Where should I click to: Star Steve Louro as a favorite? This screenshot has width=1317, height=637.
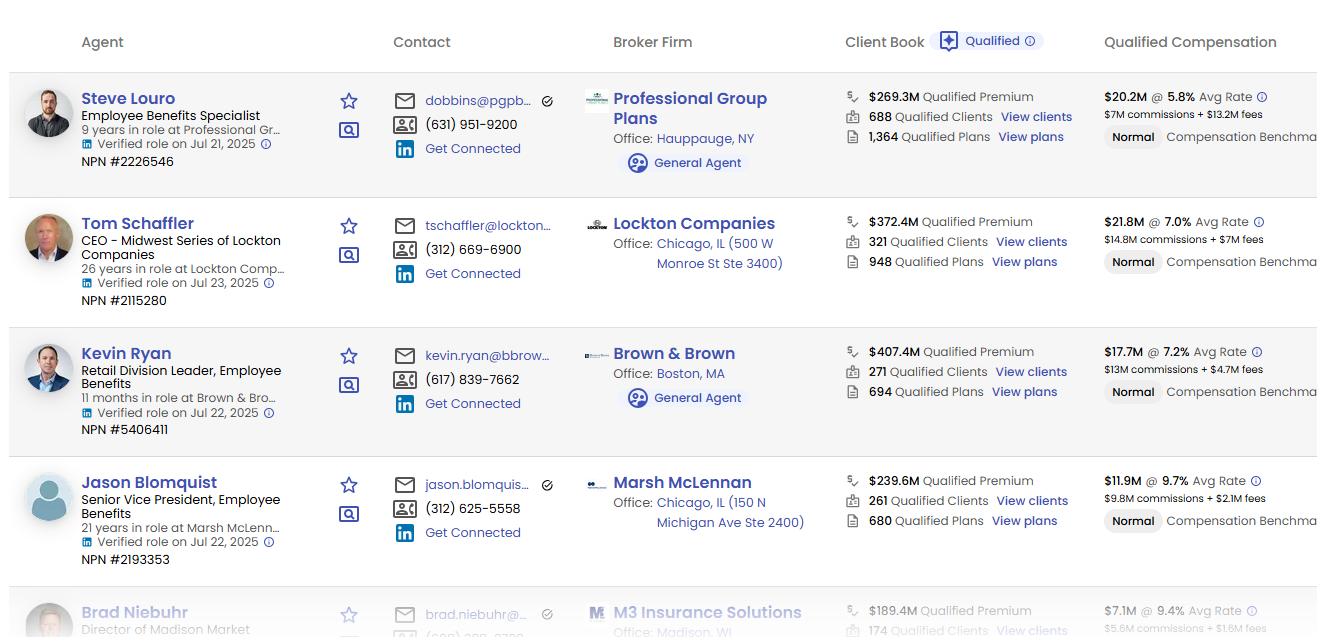point(349,101)
